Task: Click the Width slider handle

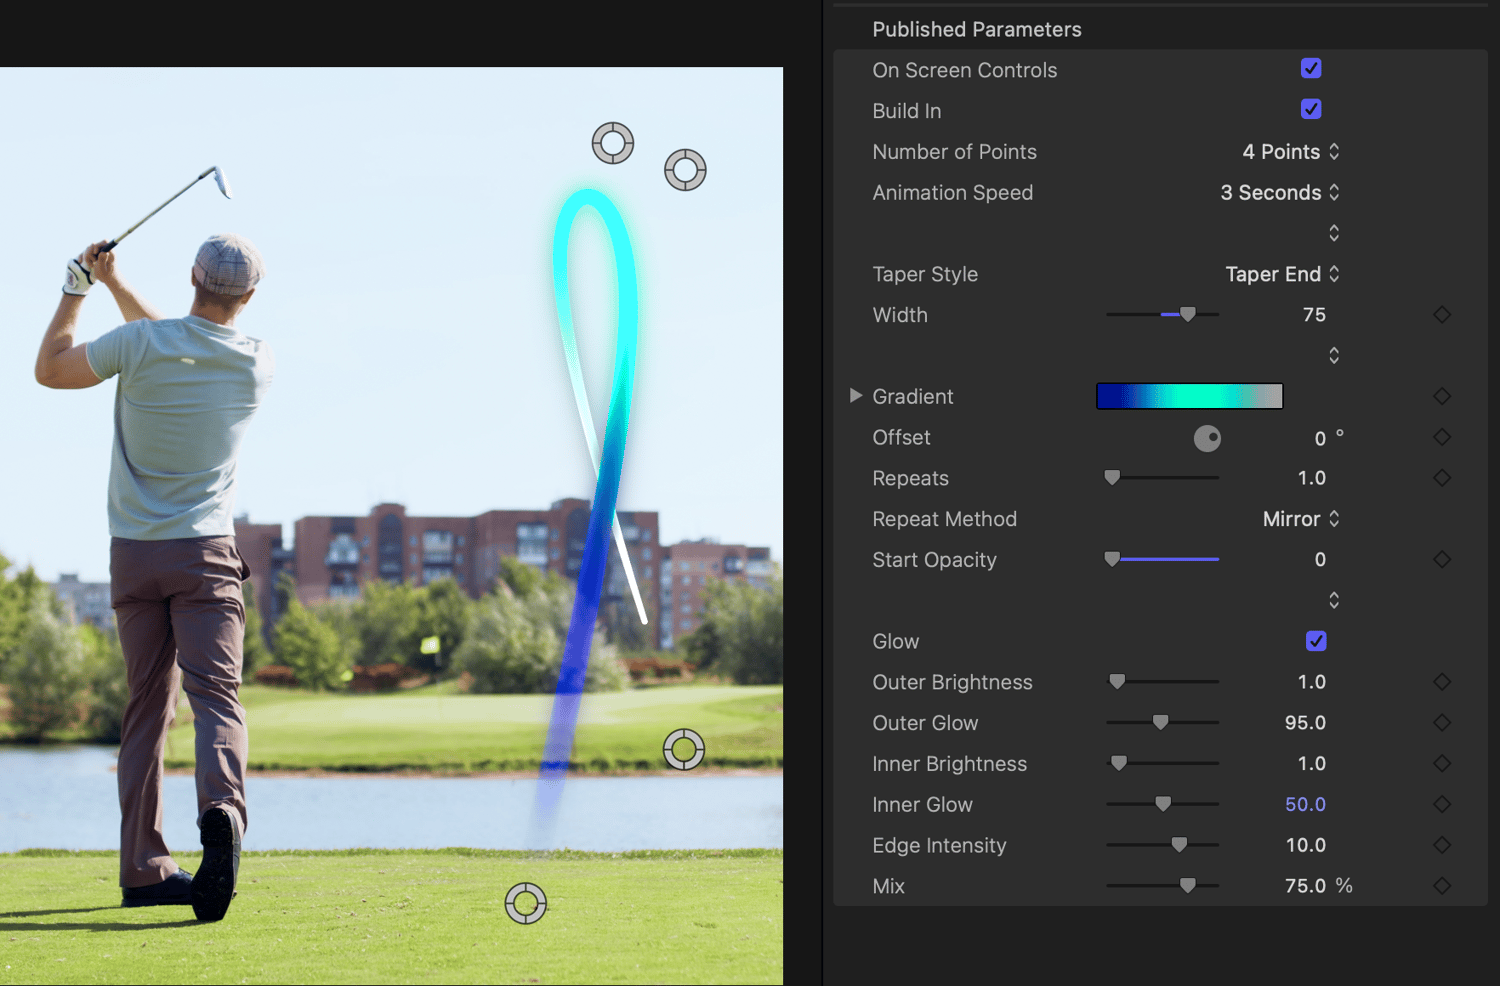Action: (x=1188, y=314)
